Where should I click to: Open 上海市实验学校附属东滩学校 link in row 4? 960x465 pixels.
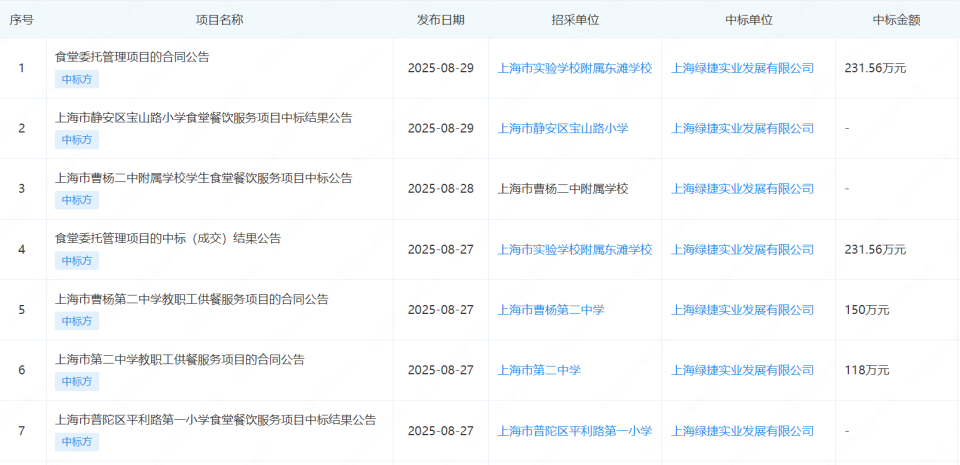pyautogui.click(x=575, y=250)
